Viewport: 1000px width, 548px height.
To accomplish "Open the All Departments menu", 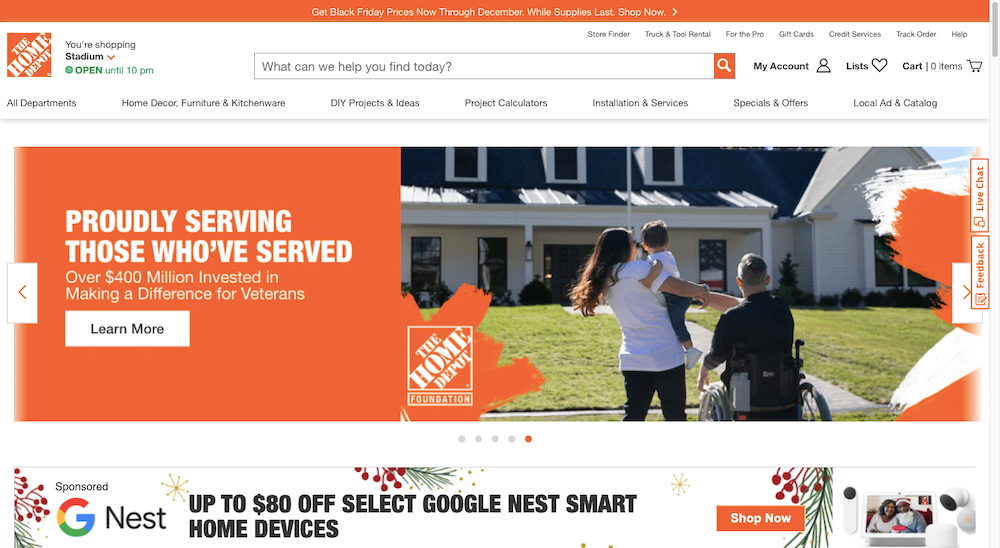I will tap(41, 103).
